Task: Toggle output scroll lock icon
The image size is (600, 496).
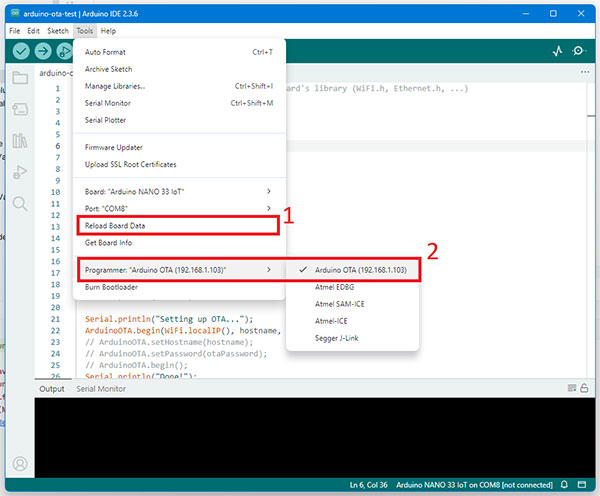Action: click(584, 388)
